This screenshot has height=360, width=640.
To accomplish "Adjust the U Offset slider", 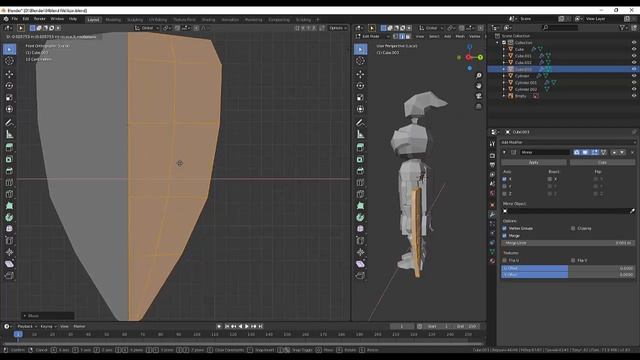I will point(568,269).
